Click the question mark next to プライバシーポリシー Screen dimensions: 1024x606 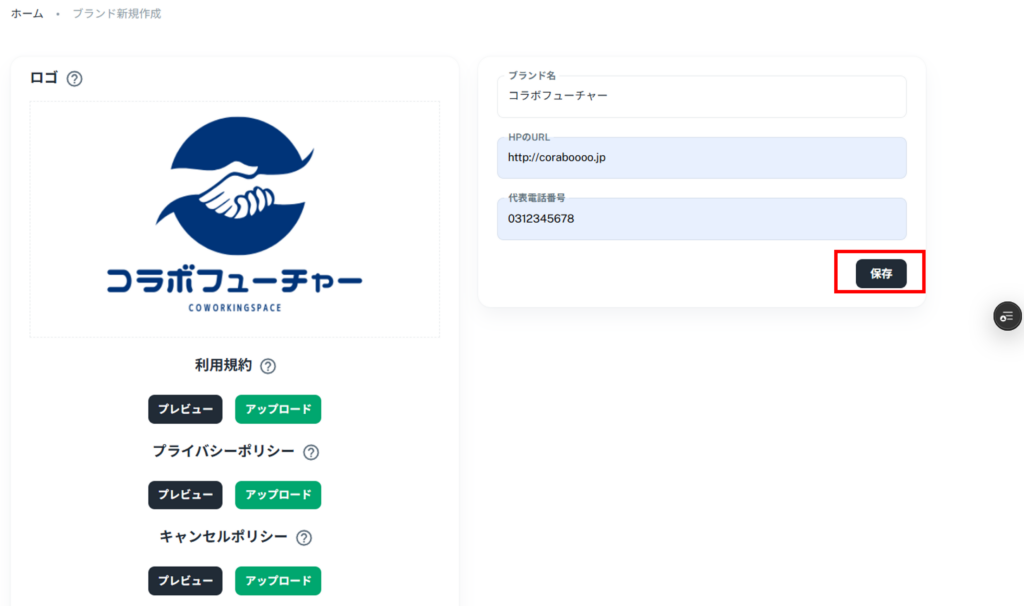pyautogui.click(x=311, y=452)
